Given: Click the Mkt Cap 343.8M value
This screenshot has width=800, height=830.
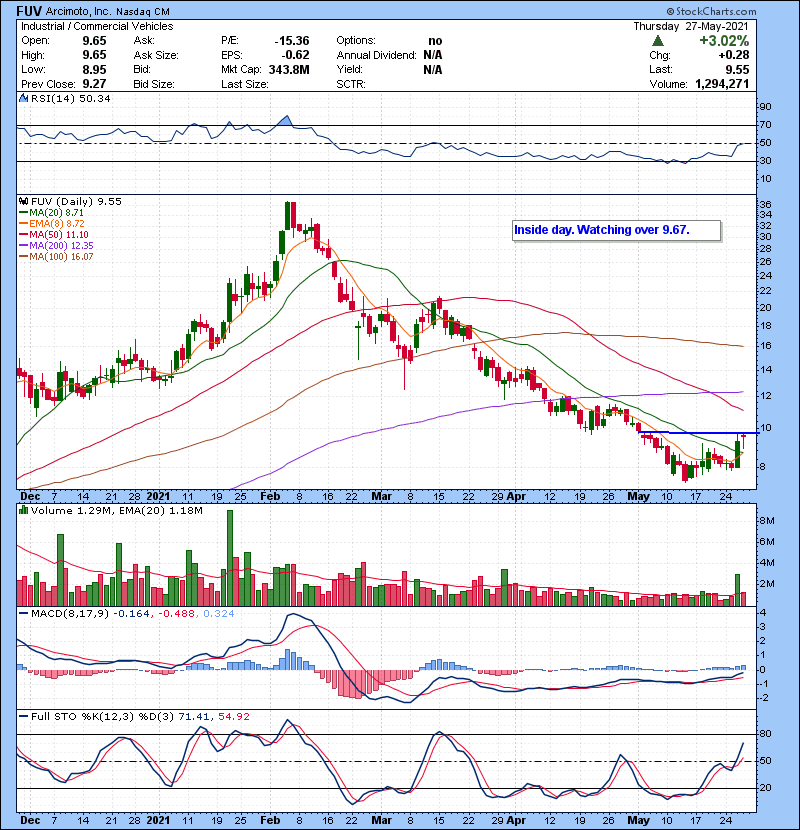Looking at the screenshot, I should tap(289, 70).
